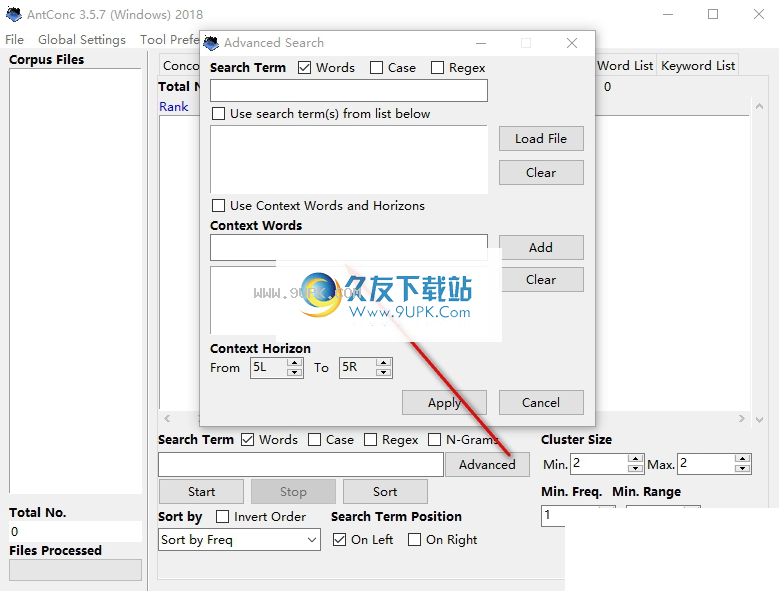This screenshot has width=779, height=591.
Task: Open the File menu
Action: tap(14, 40)
